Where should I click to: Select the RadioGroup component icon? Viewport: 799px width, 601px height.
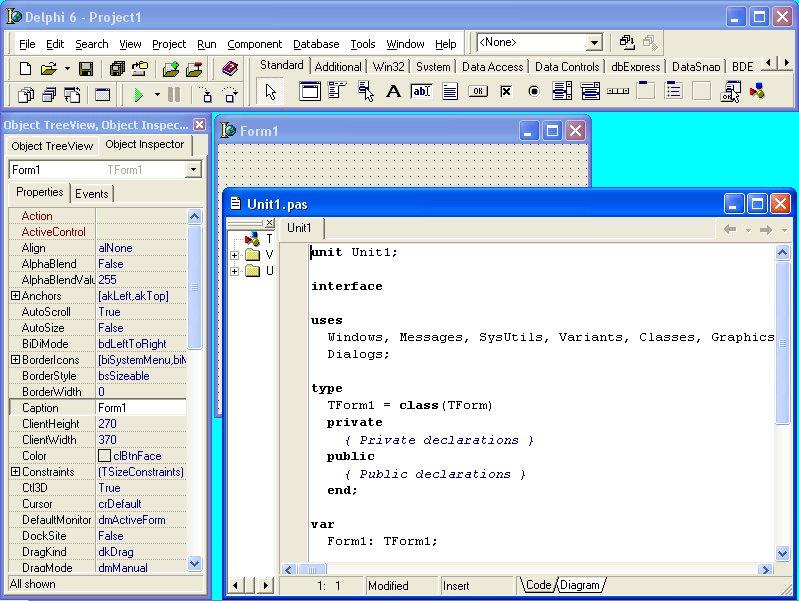pyautogui.click(x=674, y=92)
